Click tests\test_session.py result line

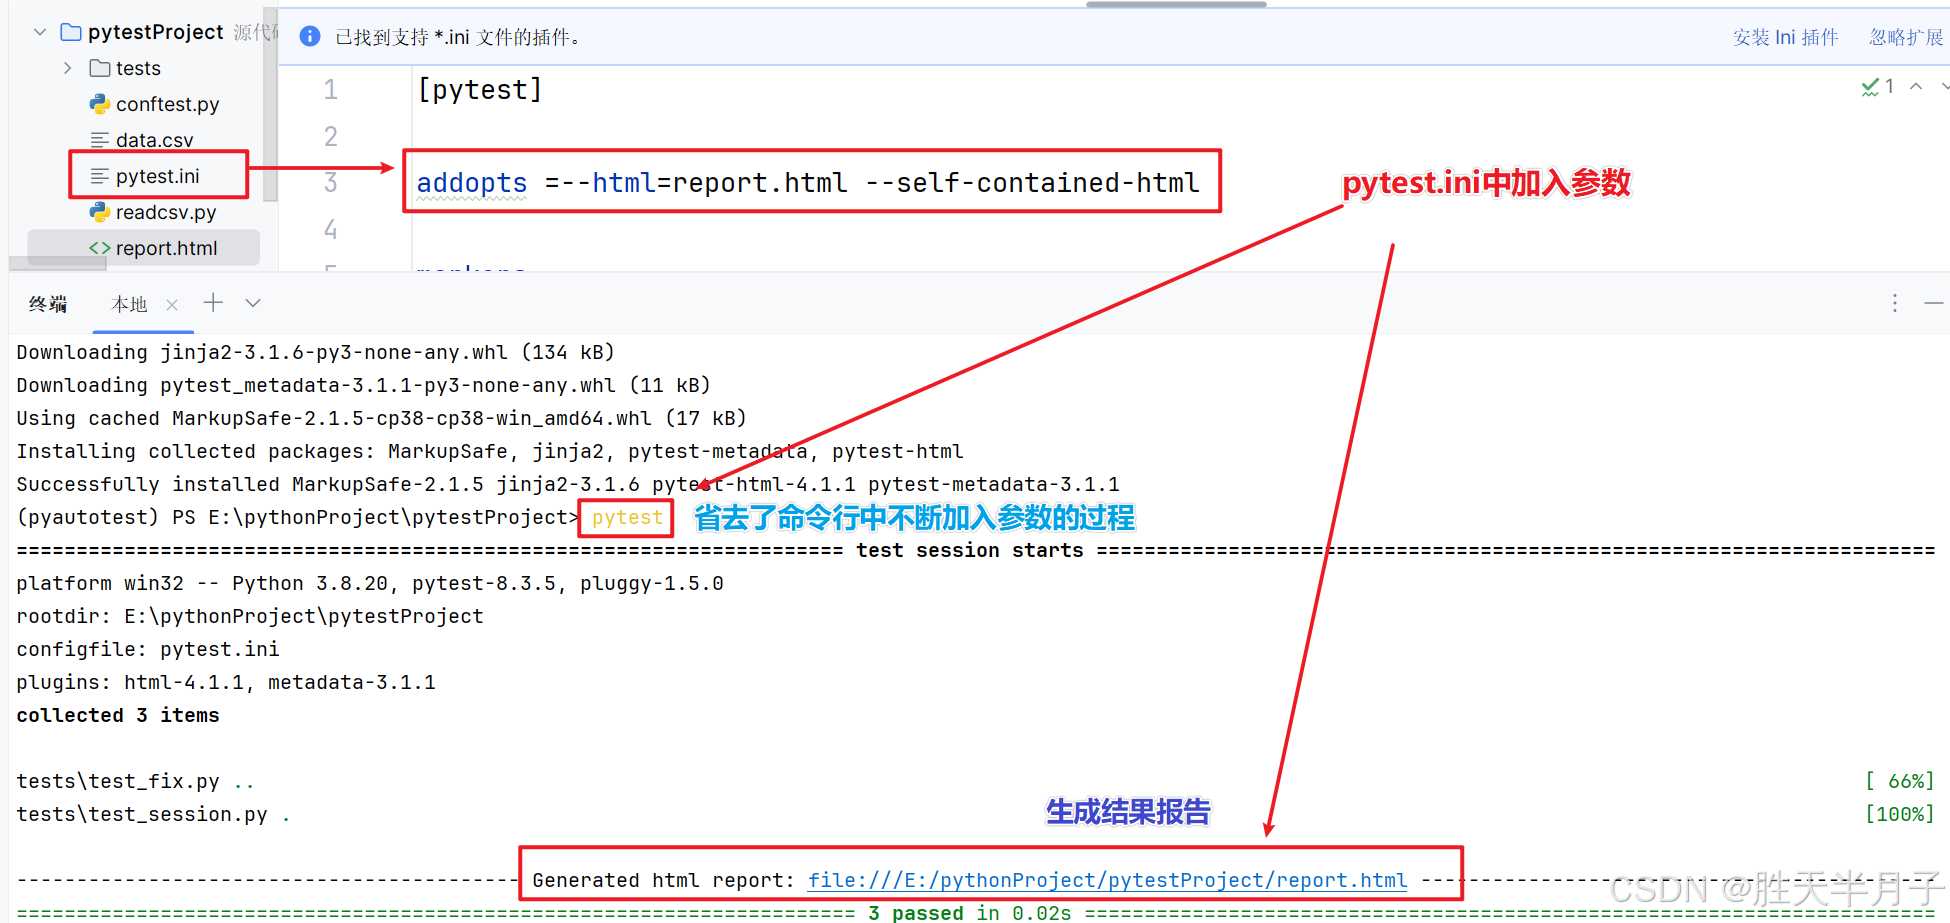click(x=153, y=814)
